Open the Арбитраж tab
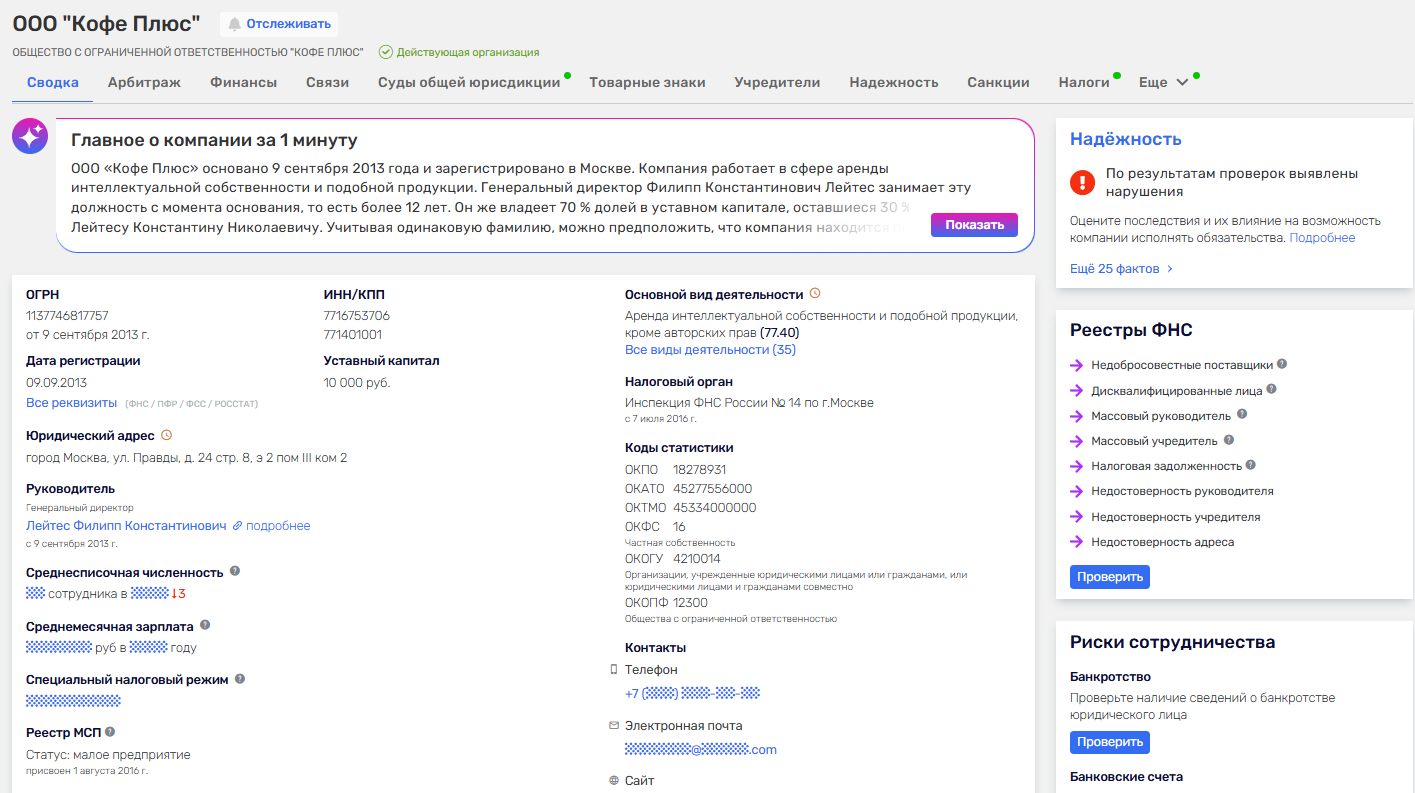 [x=144, y=82]
